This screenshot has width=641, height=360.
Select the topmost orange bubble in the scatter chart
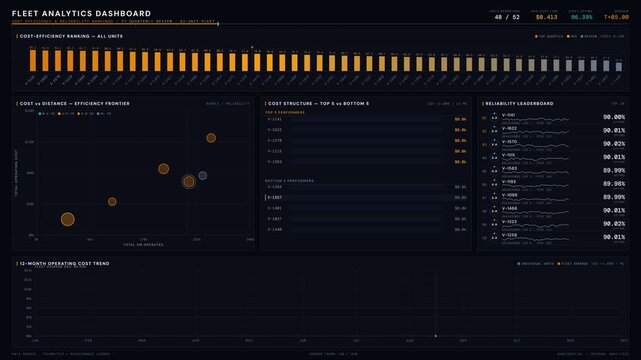211,138
